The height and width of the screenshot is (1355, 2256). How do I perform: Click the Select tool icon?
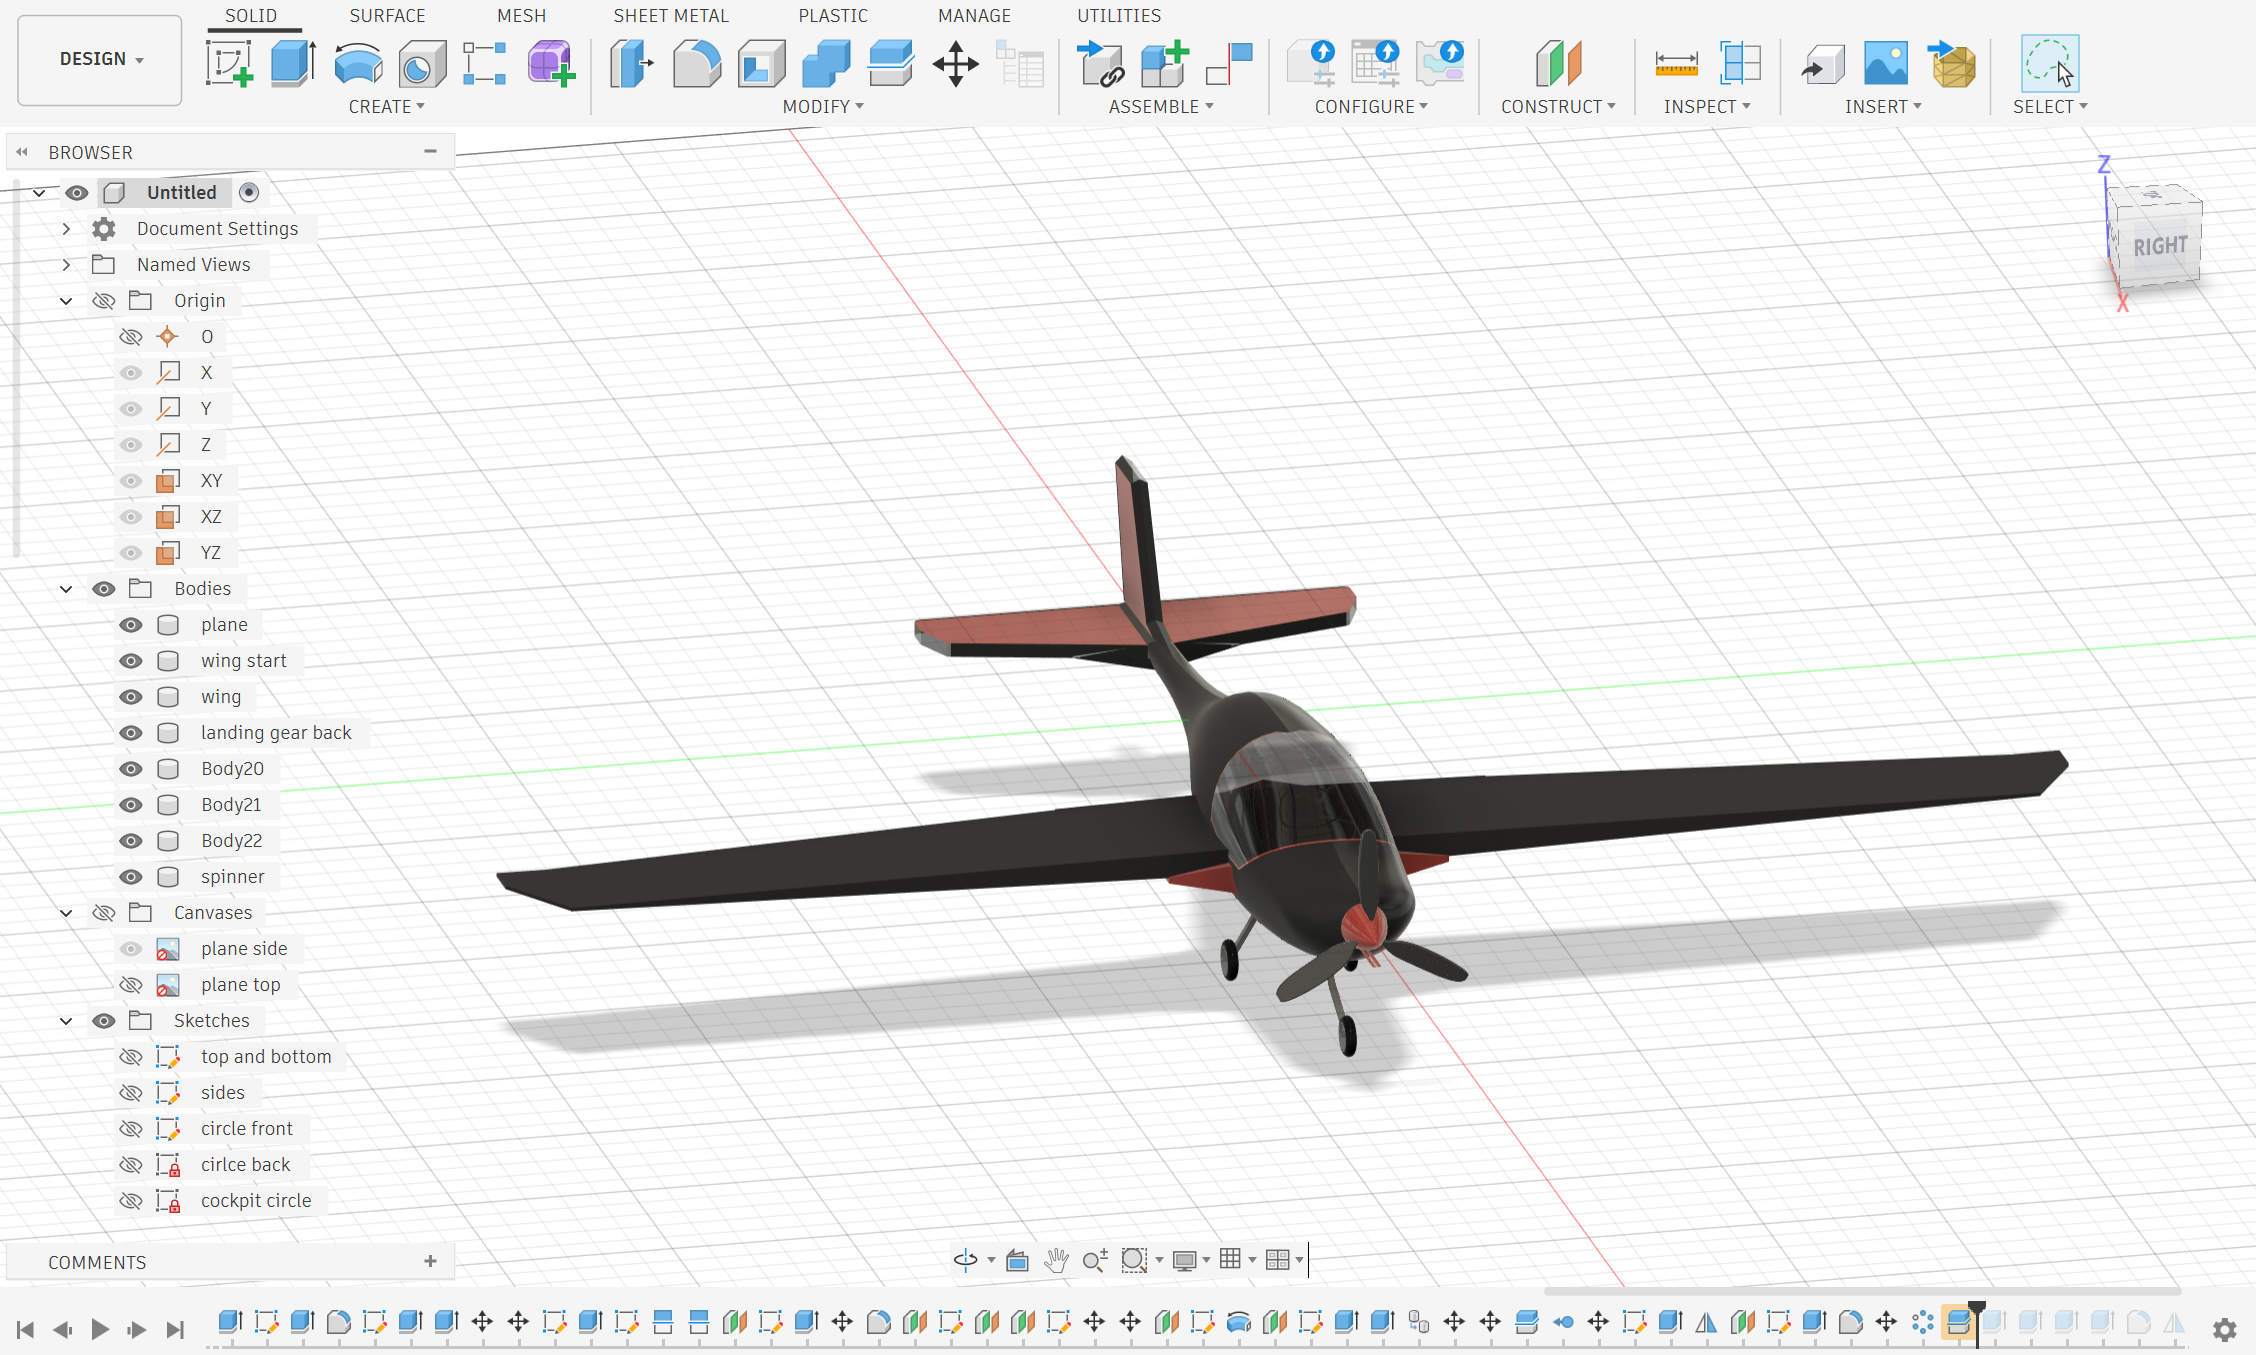(x=2050, y=64)
